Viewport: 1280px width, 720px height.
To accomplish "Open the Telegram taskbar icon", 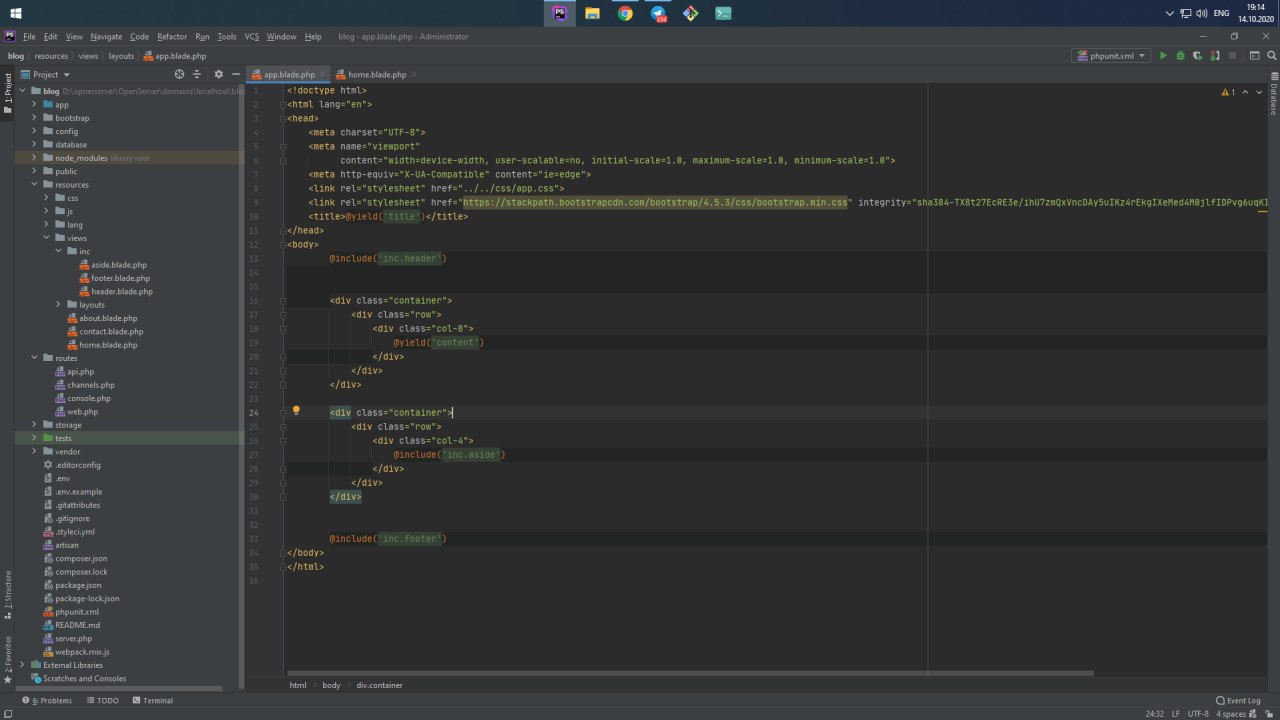I will [x=658, y=13].
